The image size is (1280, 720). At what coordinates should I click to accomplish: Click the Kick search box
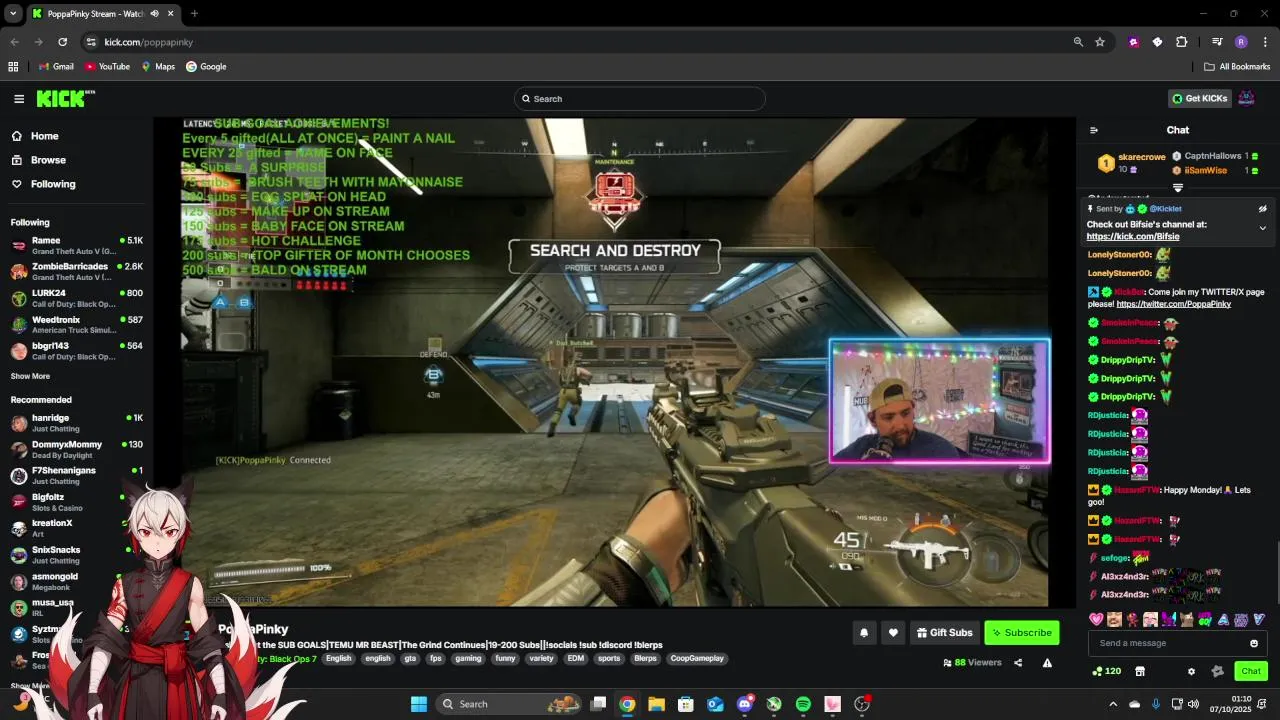(x=640, y=98)
